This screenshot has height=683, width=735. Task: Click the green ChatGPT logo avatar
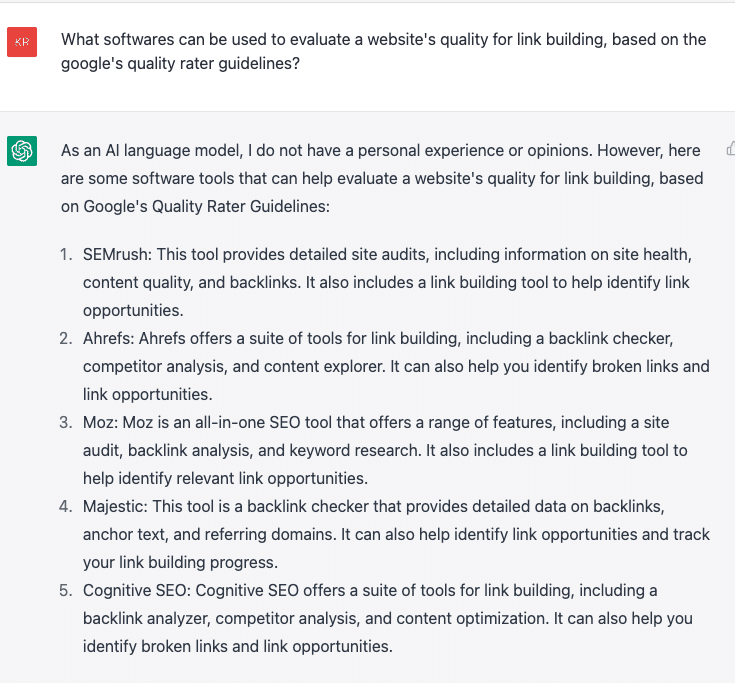[22, 151]
